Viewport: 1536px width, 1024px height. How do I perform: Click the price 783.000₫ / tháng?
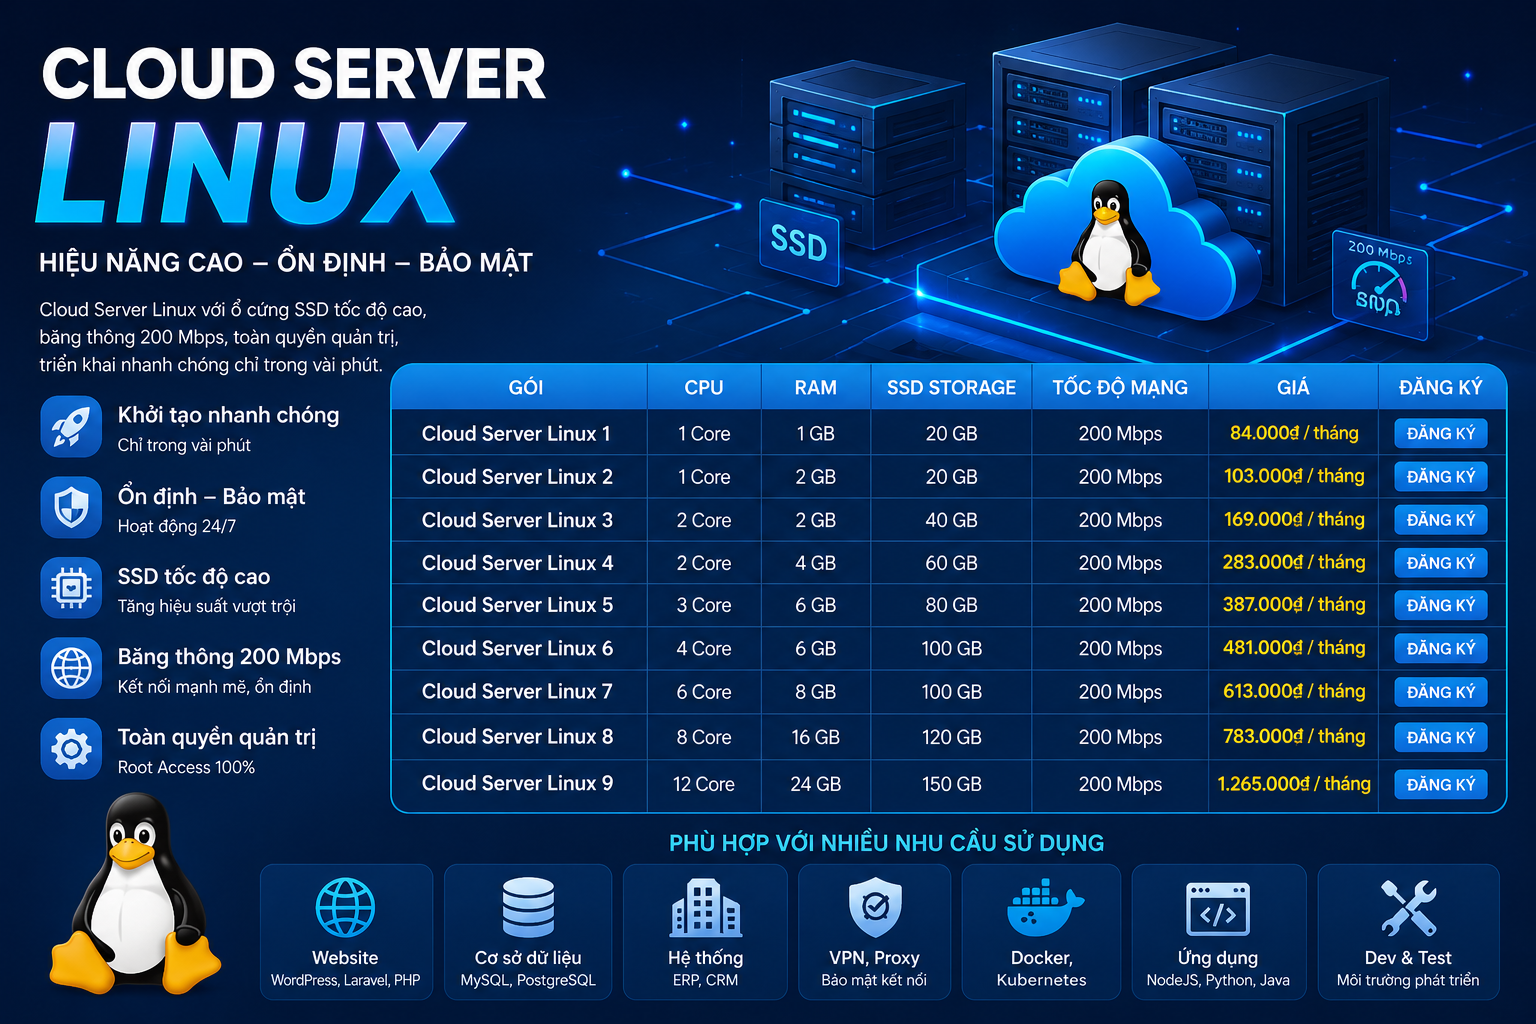[x=1294, y=736]
